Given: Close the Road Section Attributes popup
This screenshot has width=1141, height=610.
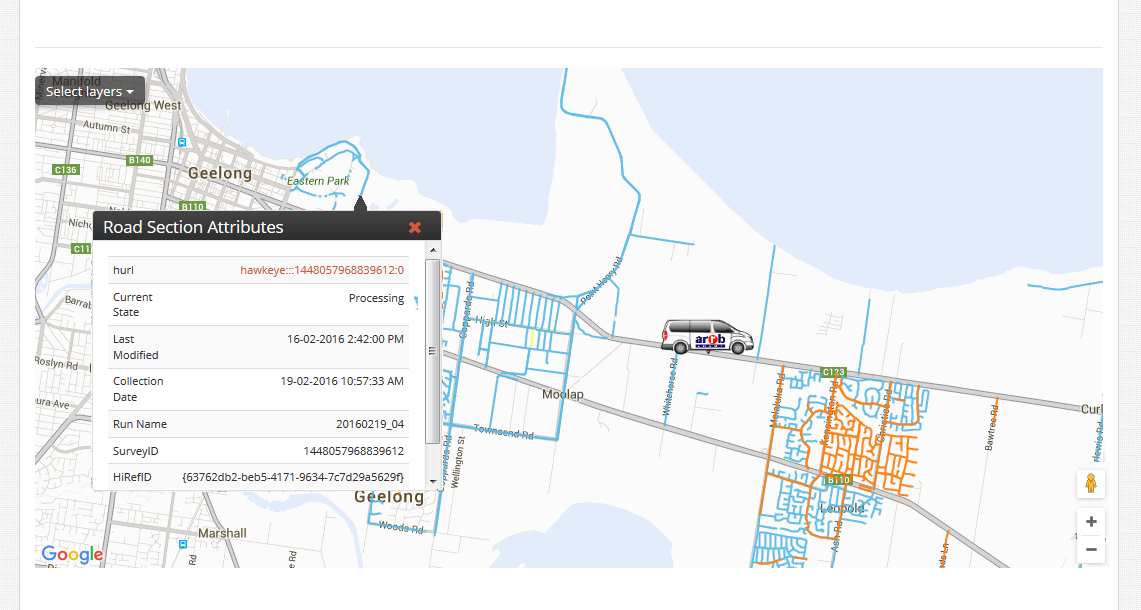Looking at the screenshot, I should [x=415, y=227].
